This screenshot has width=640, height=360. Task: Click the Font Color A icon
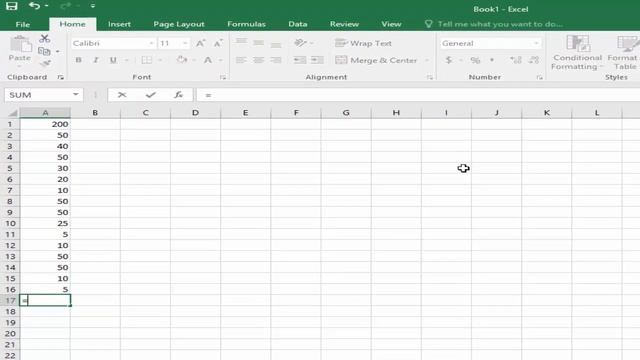click(x=208, y=60)
